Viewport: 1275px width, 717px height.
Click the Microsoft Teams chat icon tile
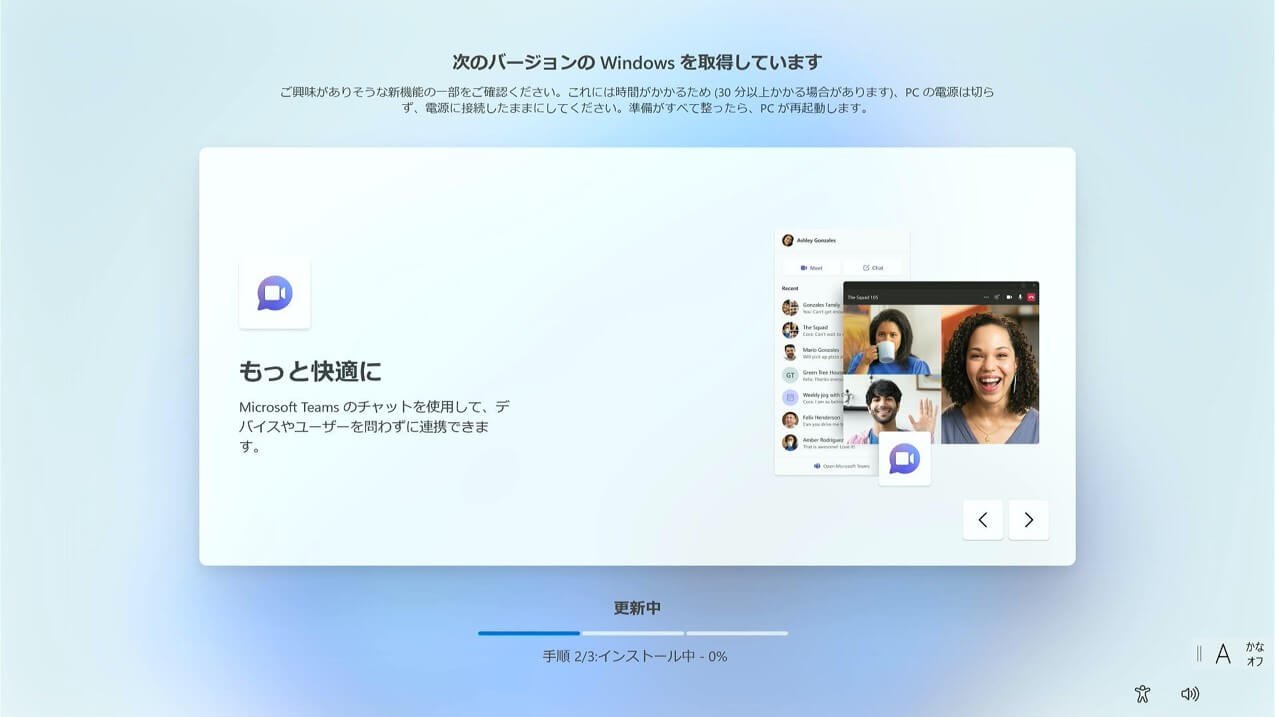click(x=274, y=293)
